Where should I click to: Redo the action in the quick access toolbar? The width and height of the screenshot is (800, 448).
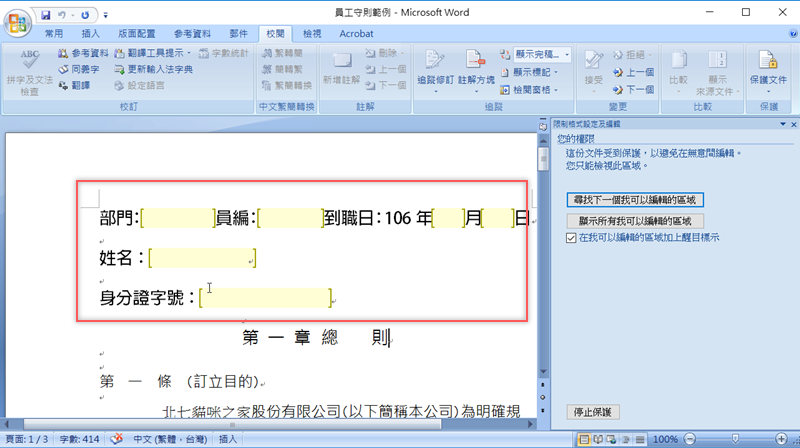coord(85,15)
